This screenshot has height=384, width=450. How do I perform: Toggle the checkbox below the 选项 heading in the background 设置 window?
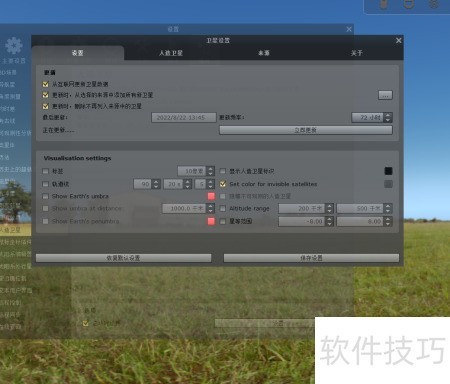pyautogui.click(x=86, y=323)
